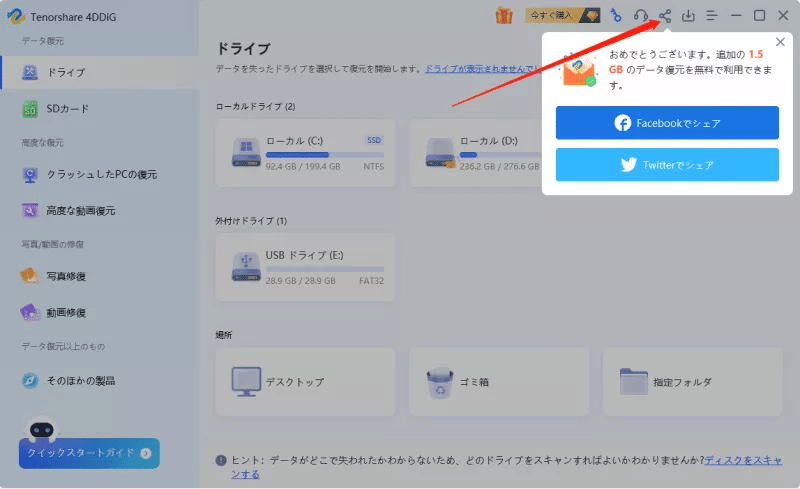
Task: Click the envelope reward icon in popup
Action: (x=579, y=70)
